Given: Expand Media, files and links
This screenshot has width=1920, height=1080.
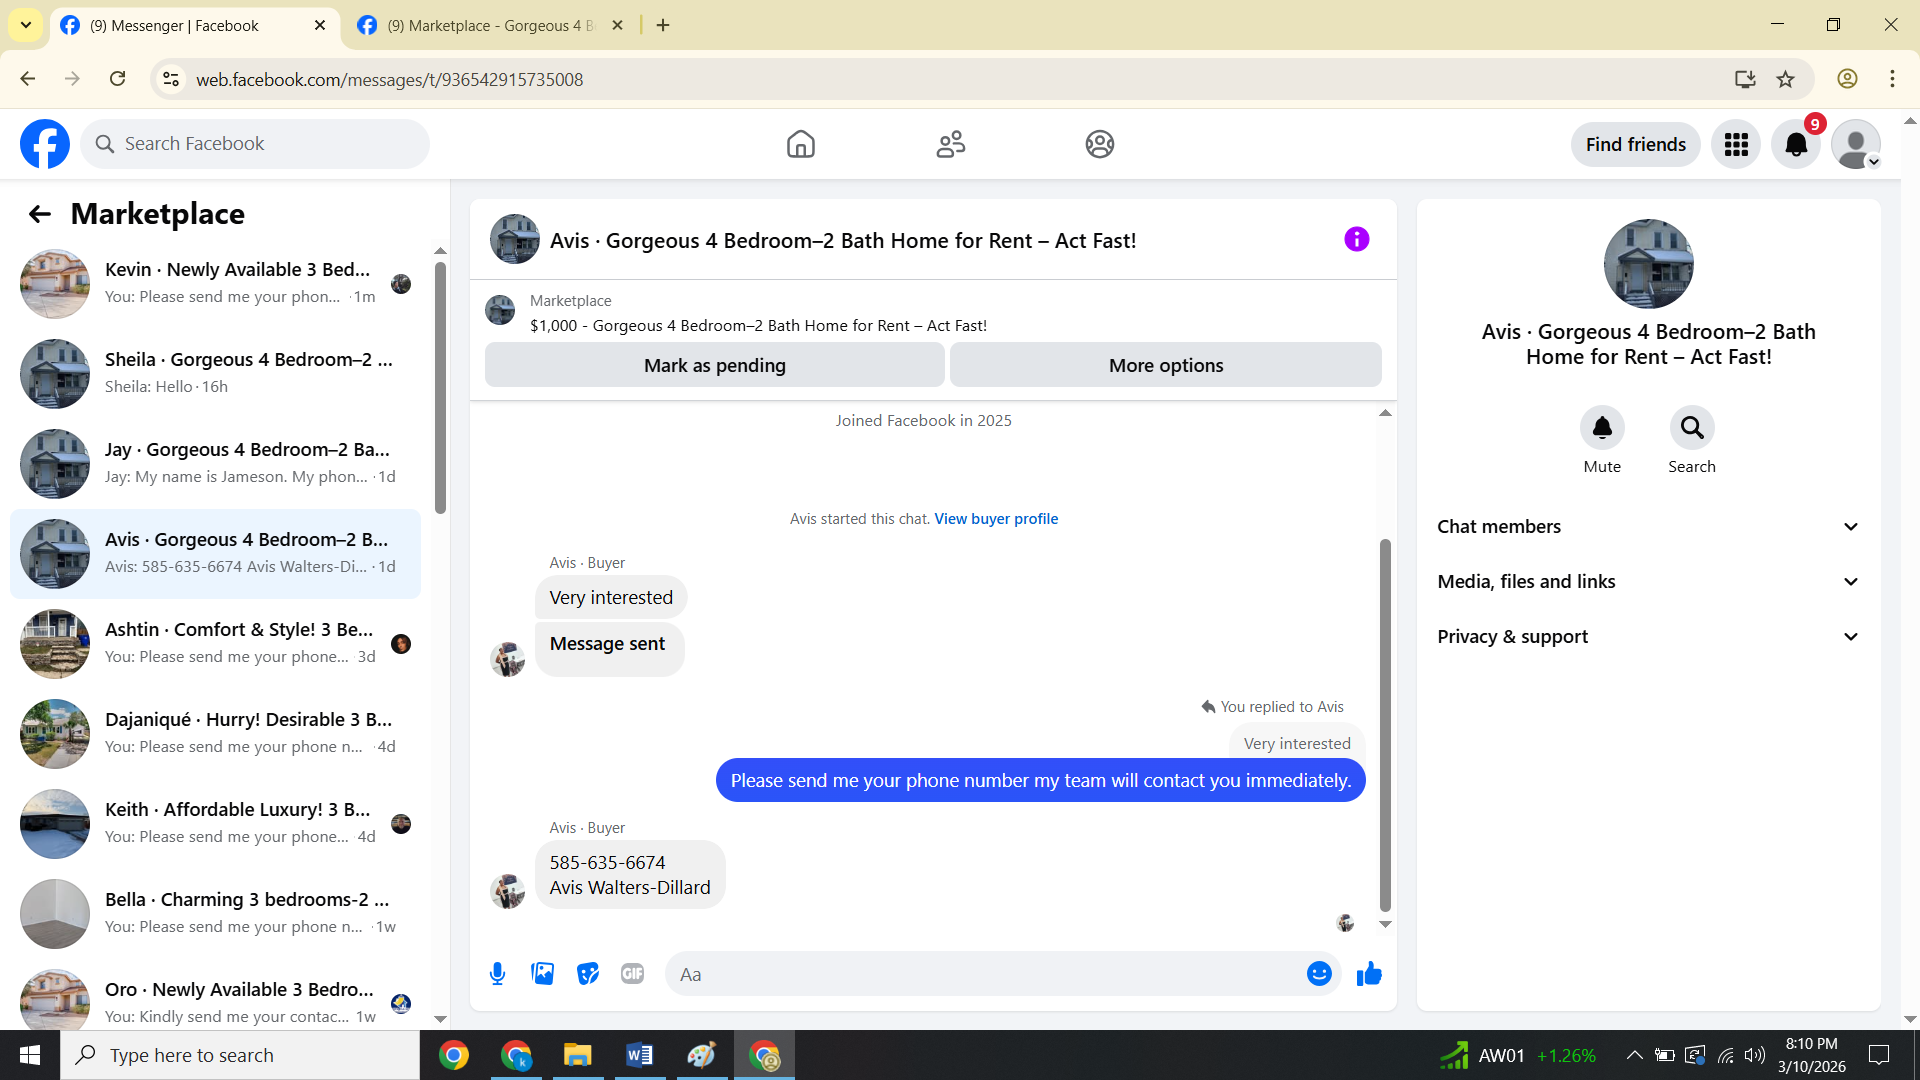Looking at the screenshot, I should 1648,582.
